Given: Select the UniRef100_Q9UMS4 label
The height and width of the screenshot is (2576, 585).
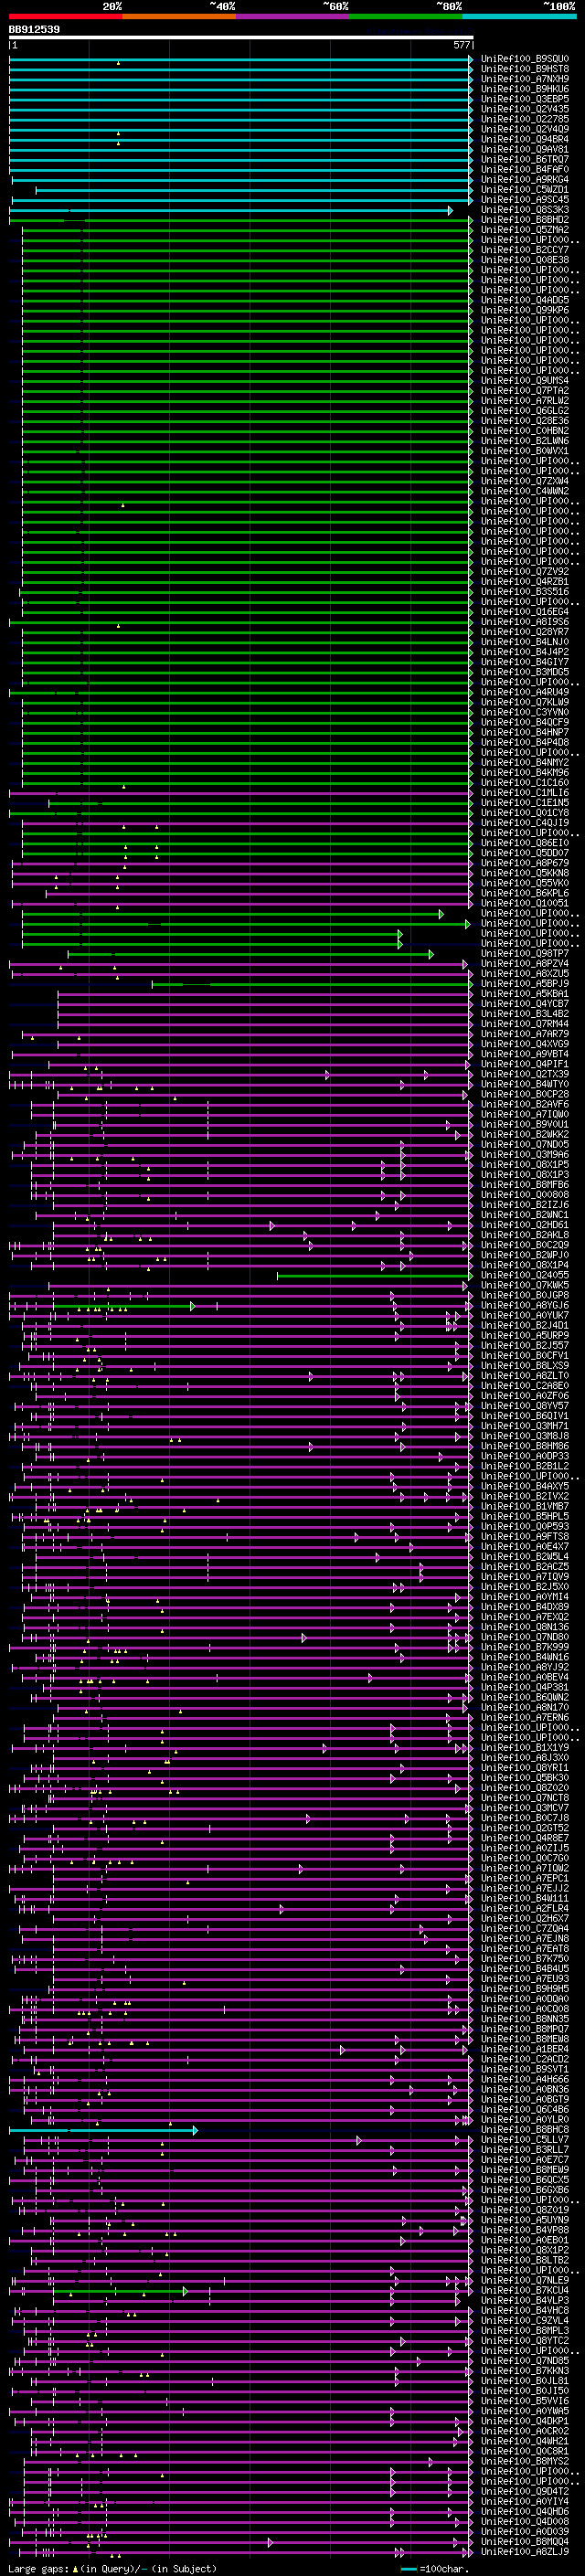Looking at the screenshot, I should pos(525,380).
